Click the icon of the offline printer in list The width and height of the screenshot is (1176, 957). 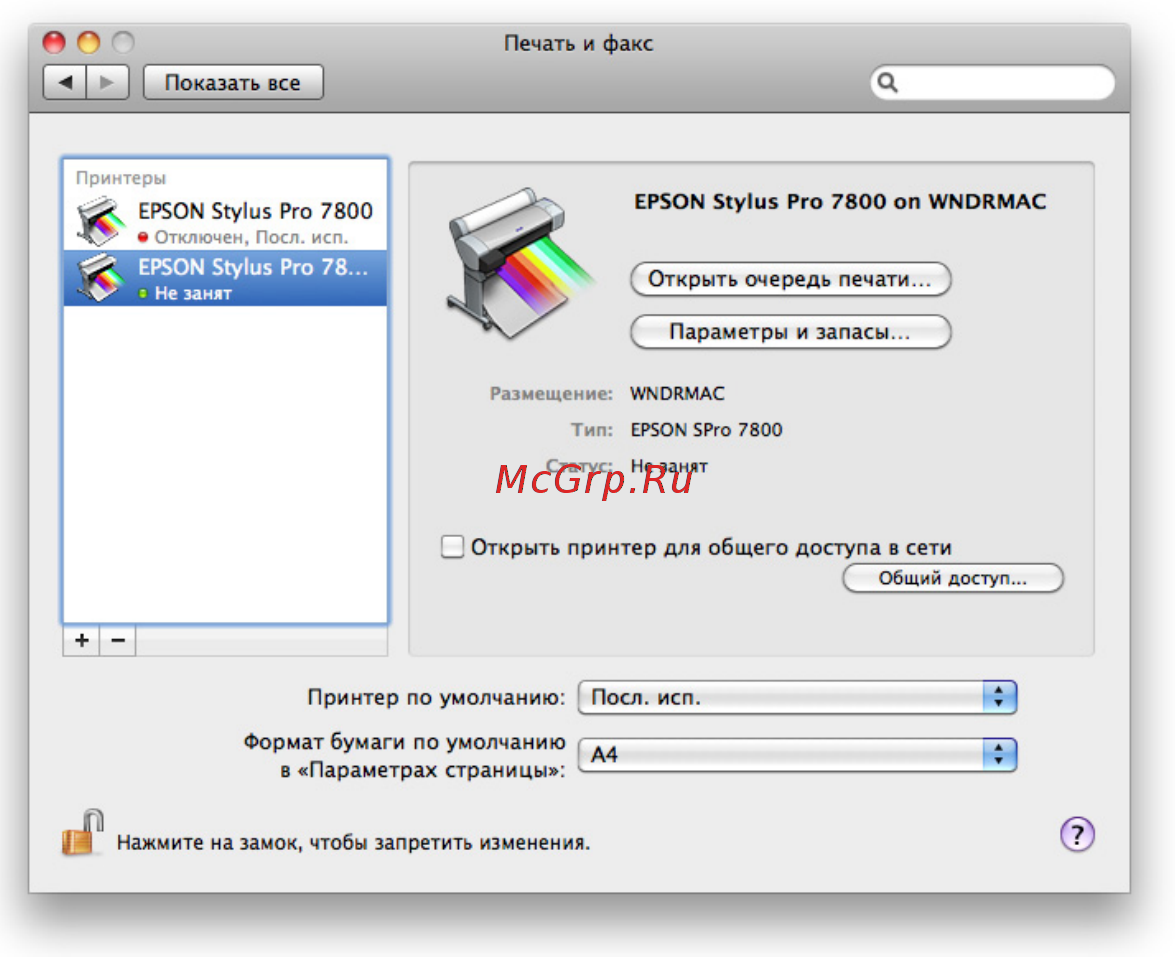[100, 221]
